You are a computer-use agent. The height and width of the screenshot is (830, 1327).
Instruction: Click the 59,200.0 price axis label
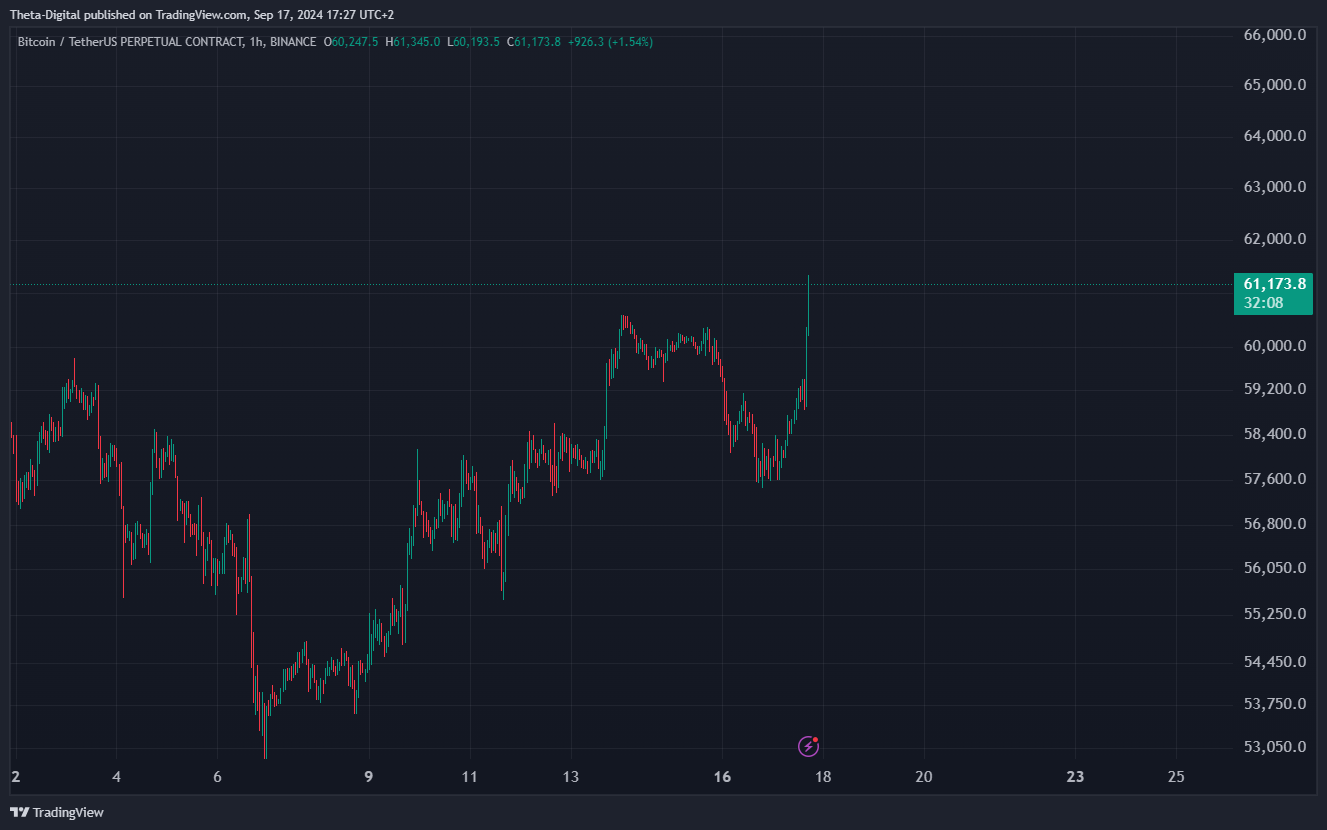tap(1274, 388)
